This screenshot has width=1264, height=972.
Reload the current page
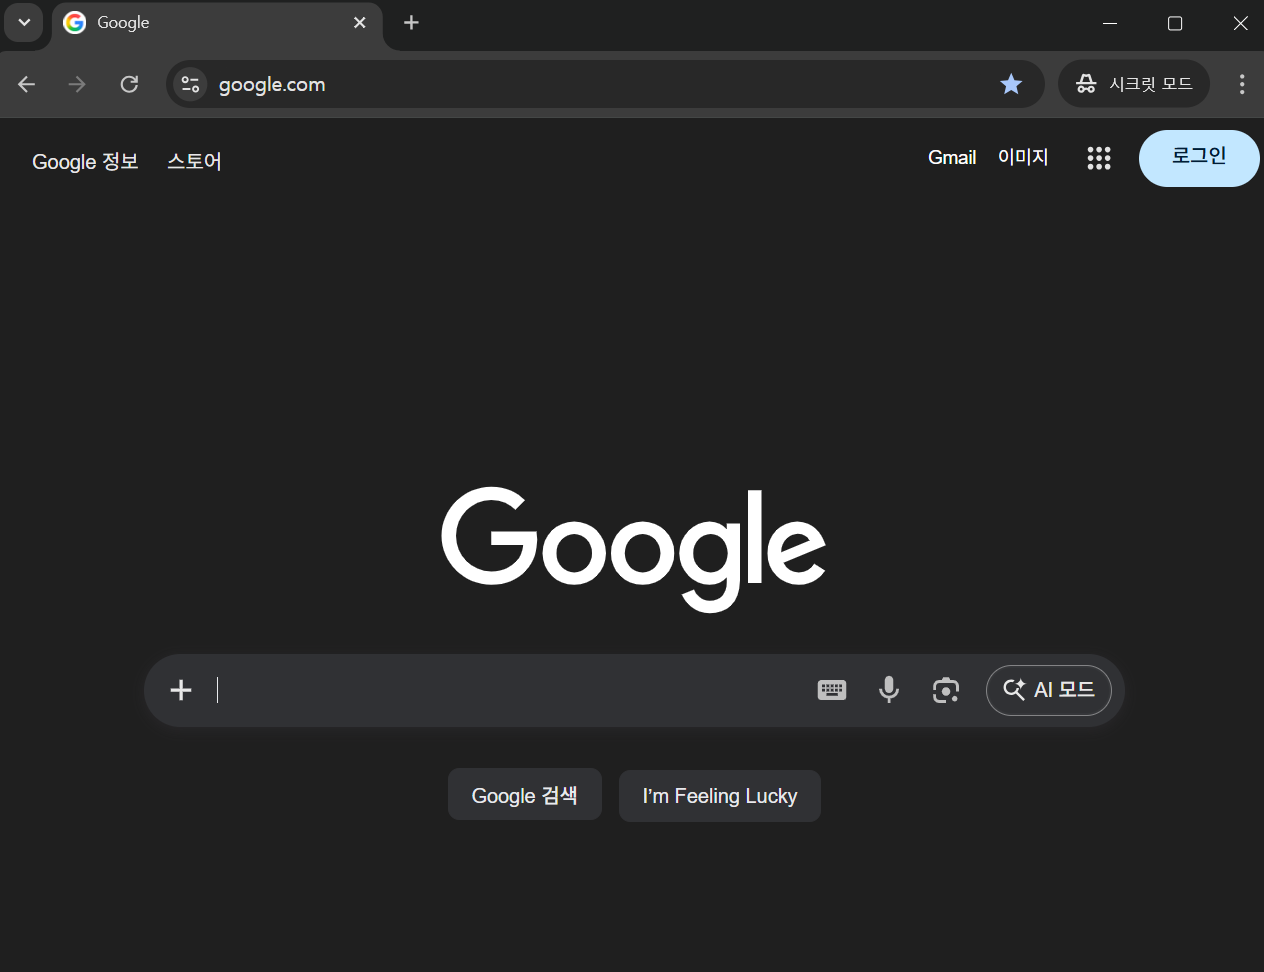(x=129, y=84)
